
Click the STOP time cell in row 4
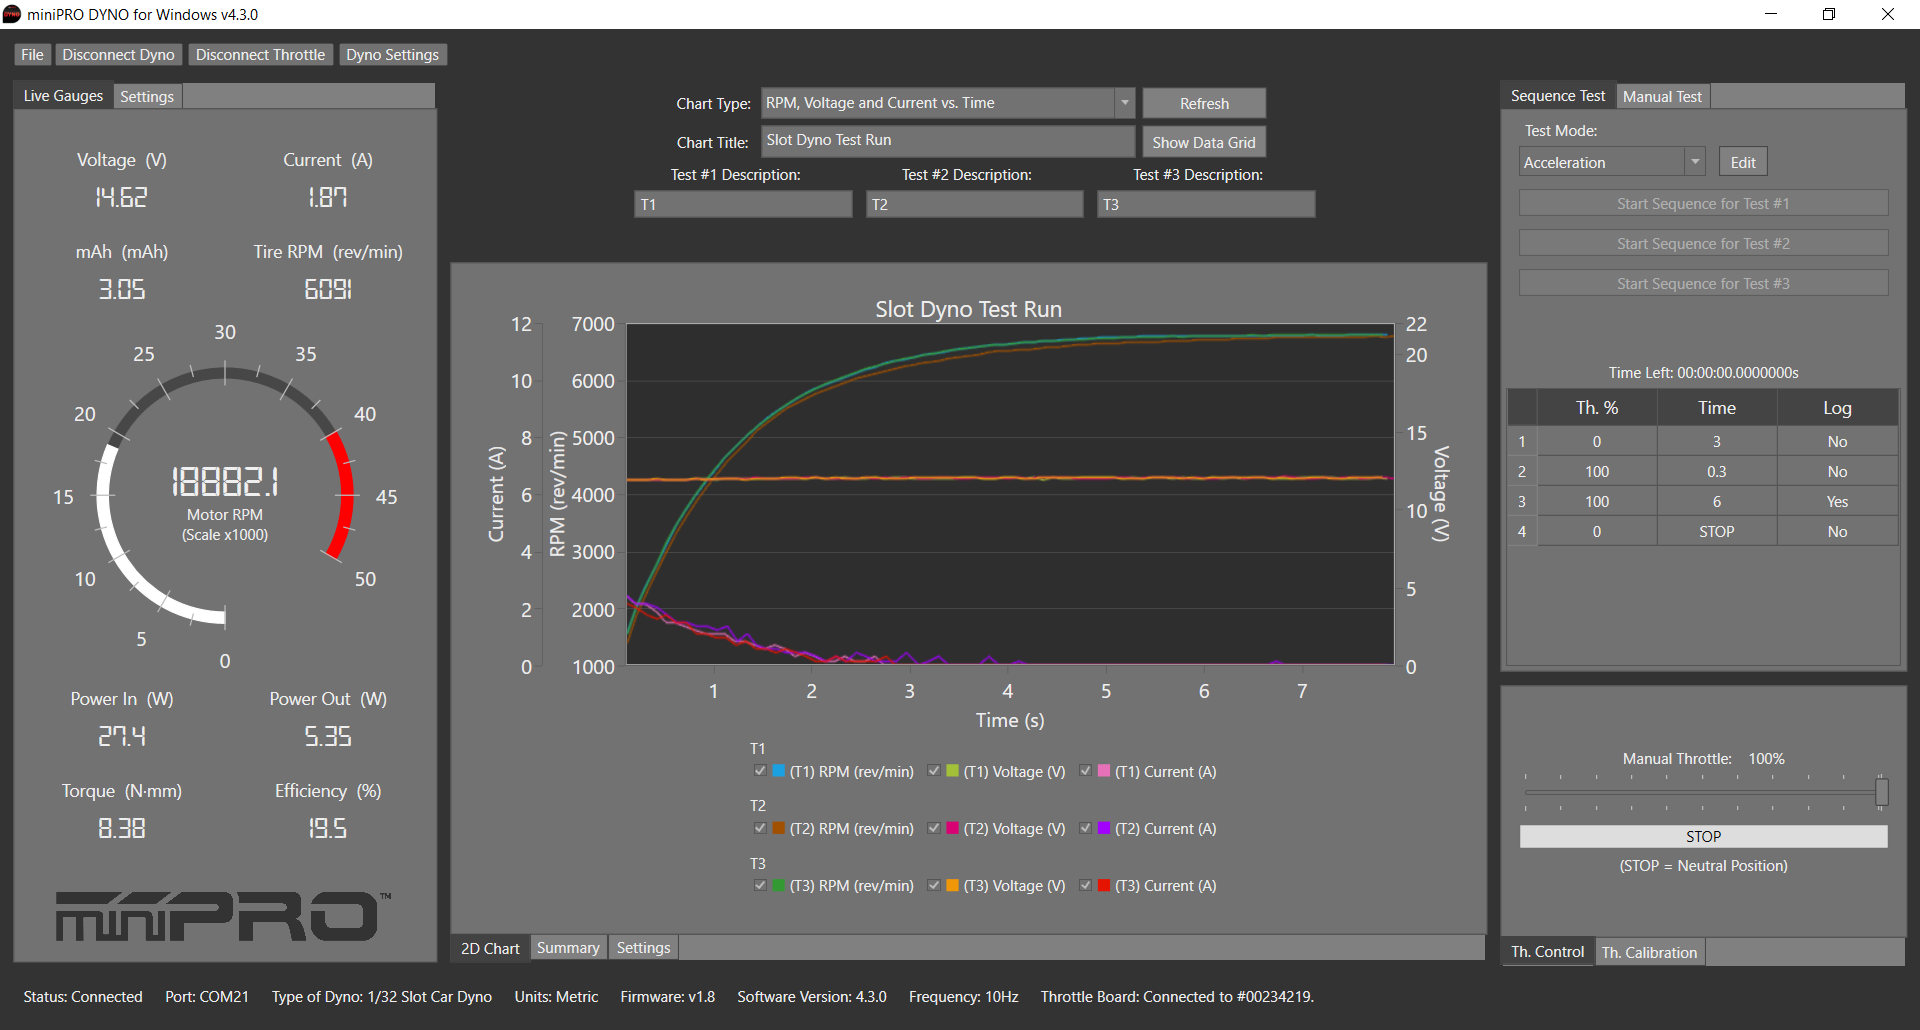[1717, 531]
